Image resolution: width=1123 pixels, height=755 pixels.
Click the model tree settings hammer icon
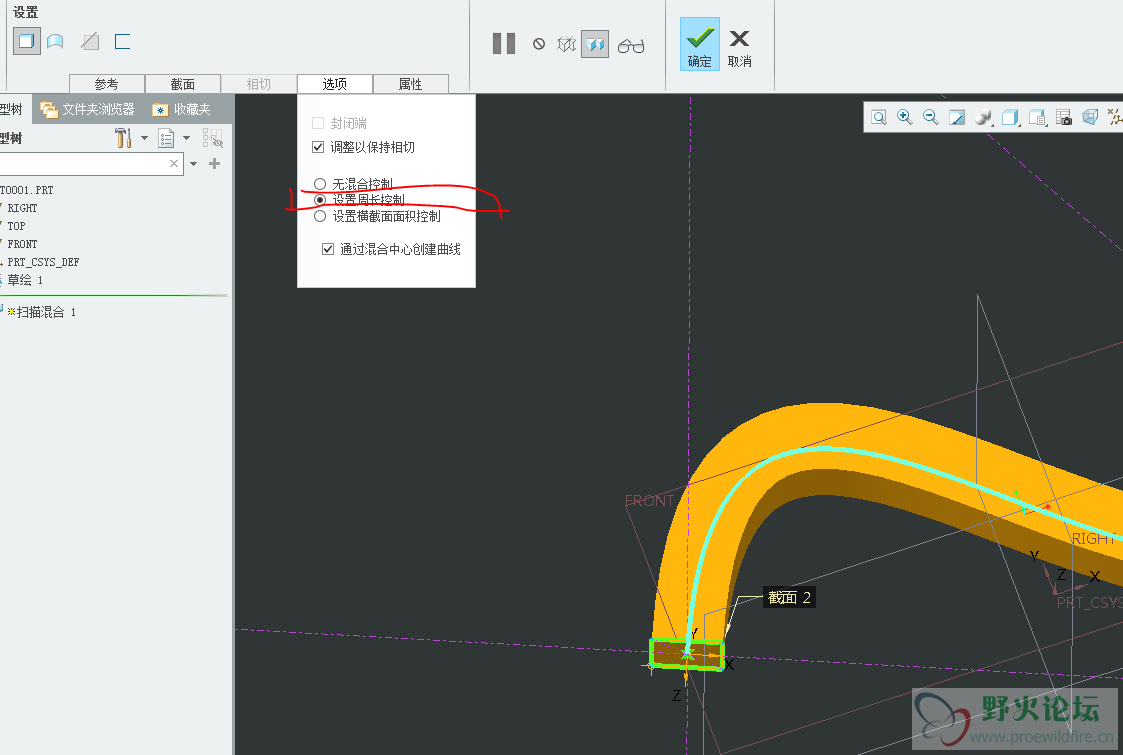(123, 138)
